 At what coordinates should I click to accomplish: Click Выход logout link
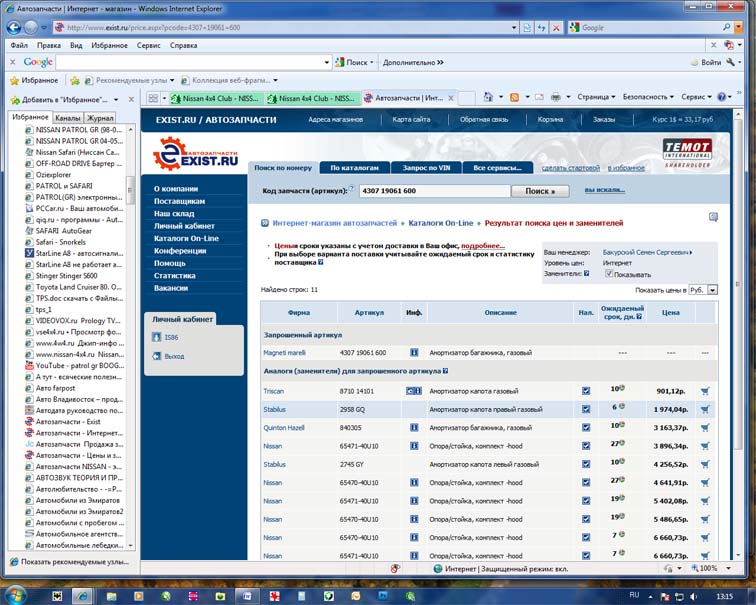tap(174, 356)
